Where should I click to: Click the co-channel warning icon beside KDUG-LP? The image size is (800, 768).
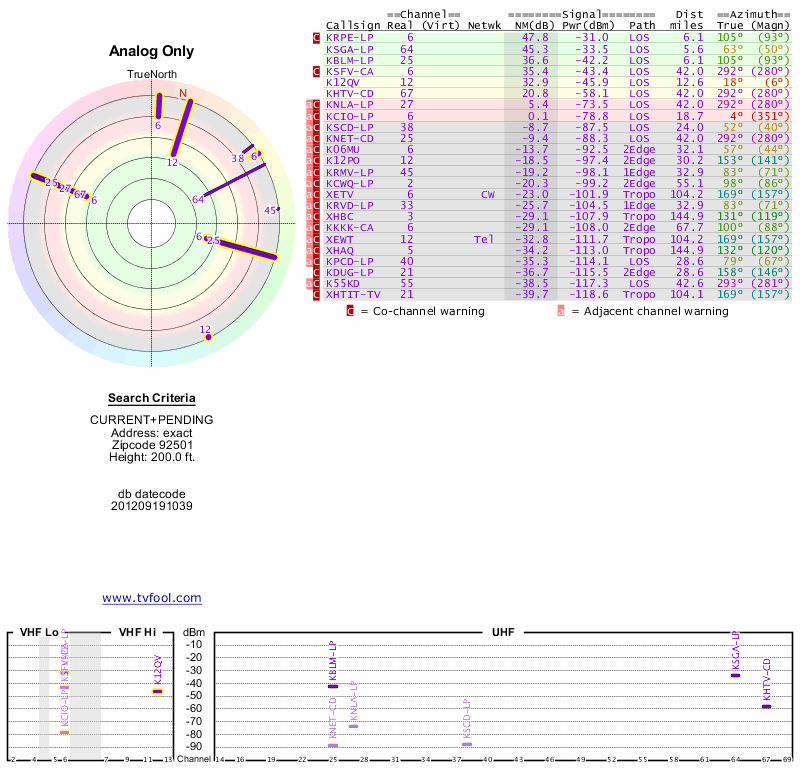pyautogui.click(x=316, y=272)
